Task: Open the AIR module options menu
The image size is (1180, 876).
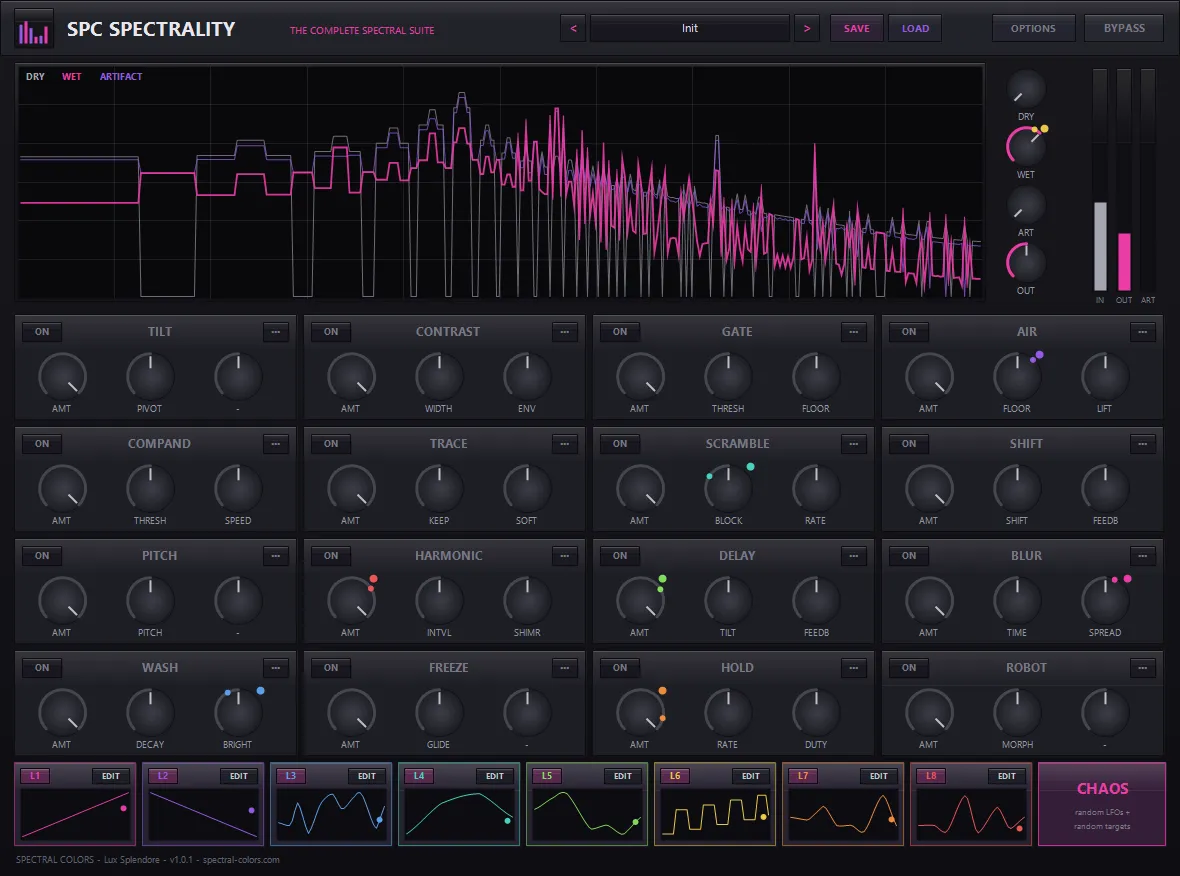Action: 1143,332
